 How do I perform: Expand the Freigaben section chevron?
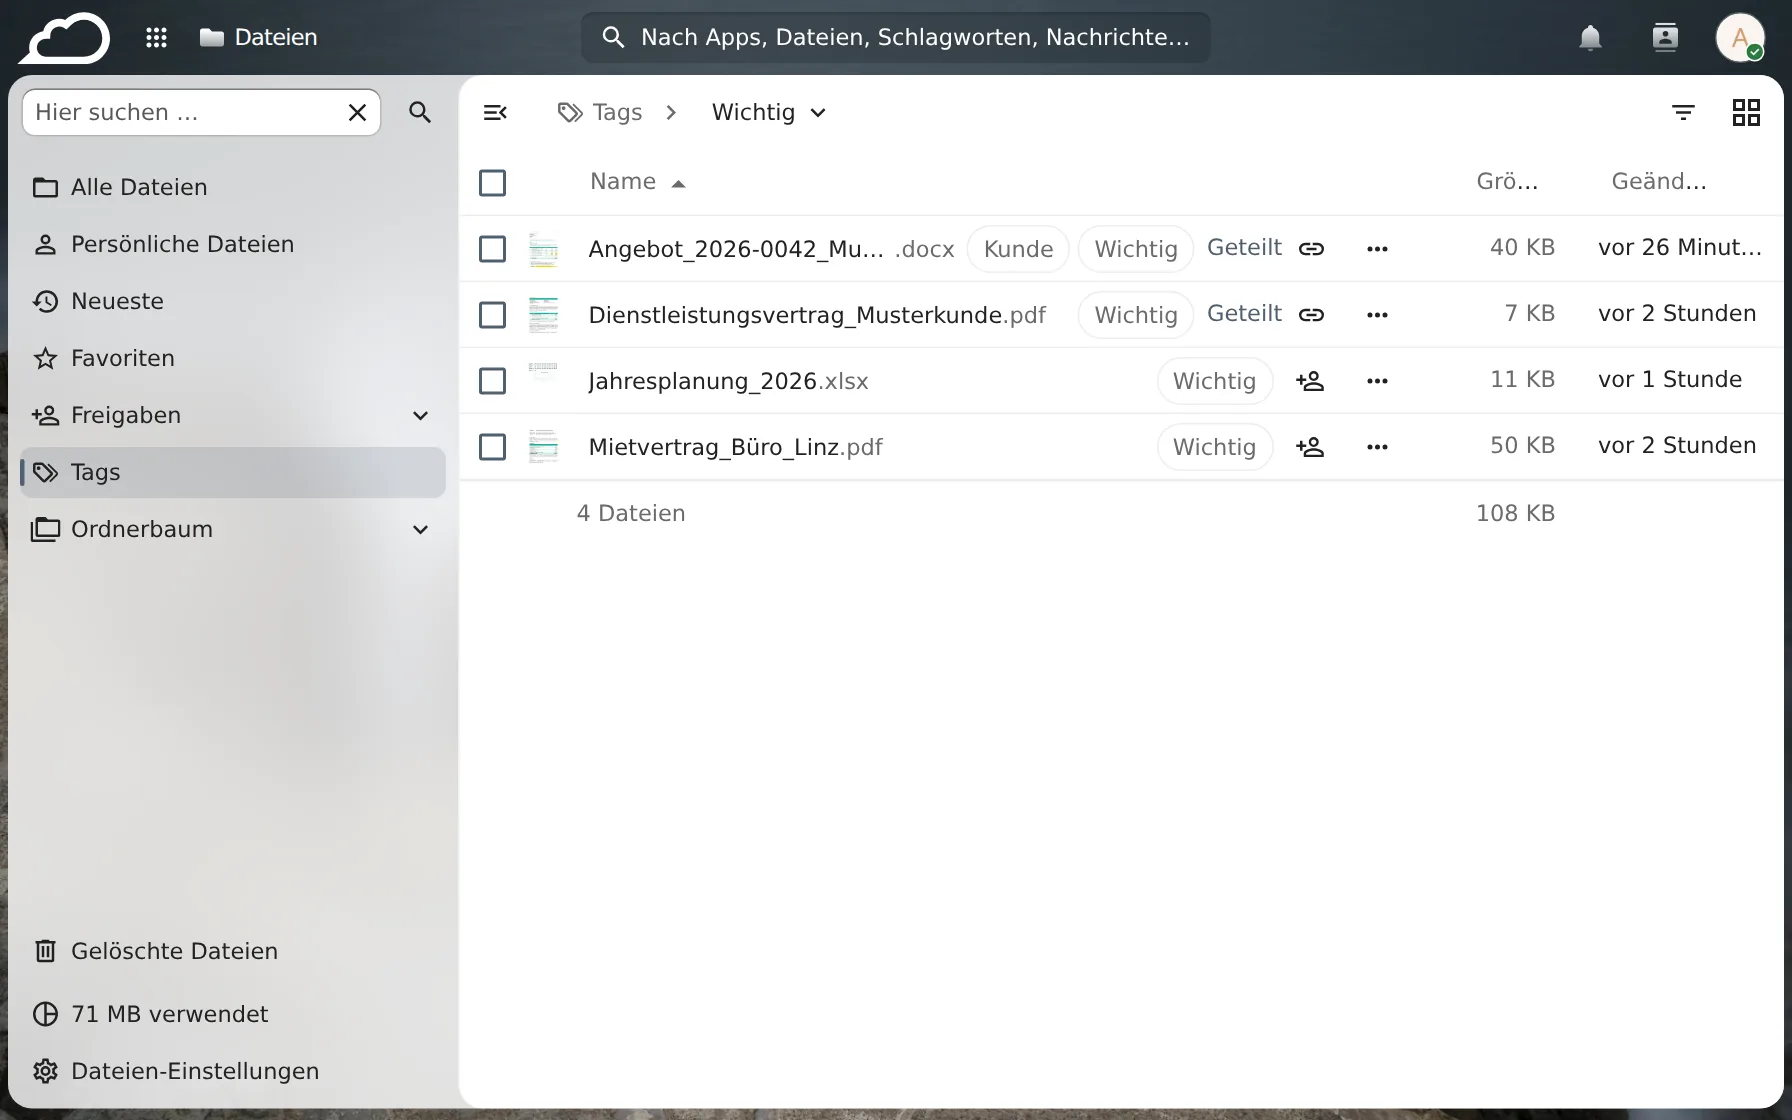click(421, 416)
